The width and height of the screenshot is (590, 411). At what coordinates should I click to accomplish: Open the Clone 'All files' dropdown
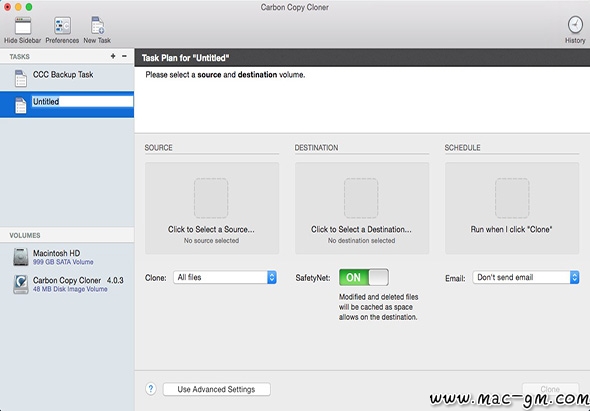pos(225,277)
